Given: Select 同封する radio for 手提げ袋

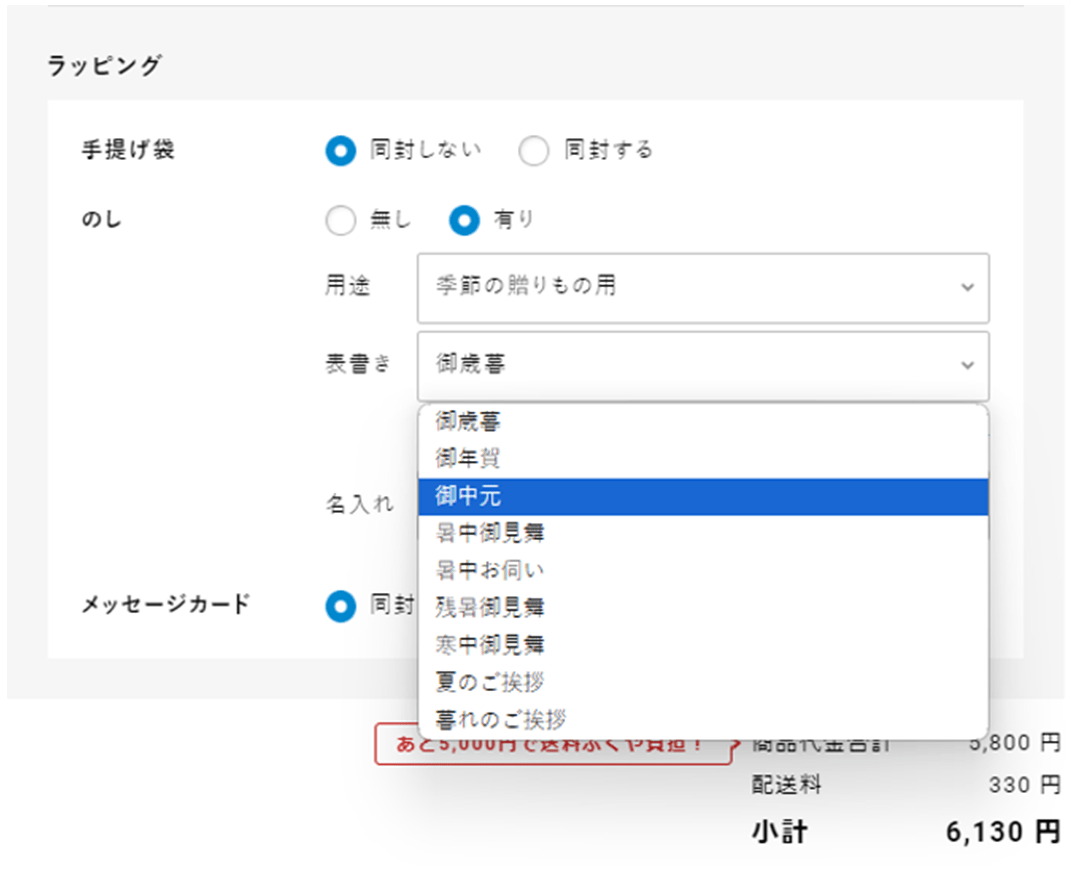Looking at the screenshot, I should click(534, 151).
